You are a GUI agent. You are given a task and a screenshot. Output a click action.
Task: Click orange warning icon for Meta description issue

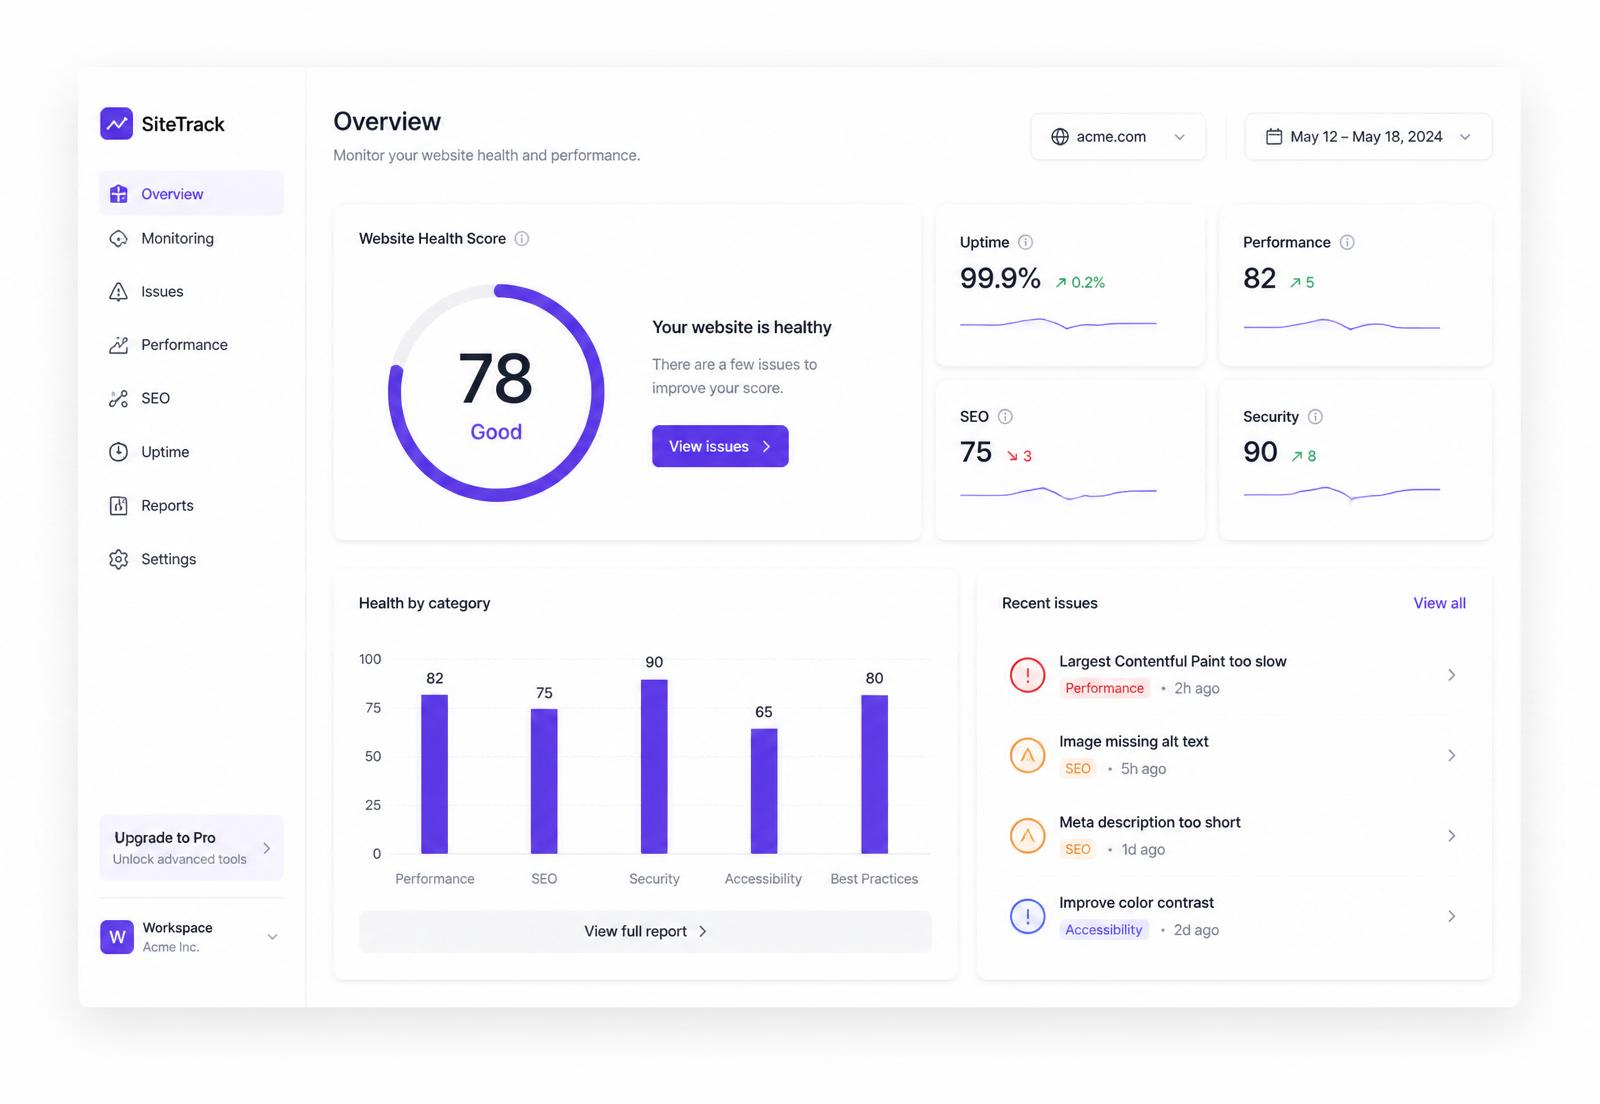[x=1027, y=835]
